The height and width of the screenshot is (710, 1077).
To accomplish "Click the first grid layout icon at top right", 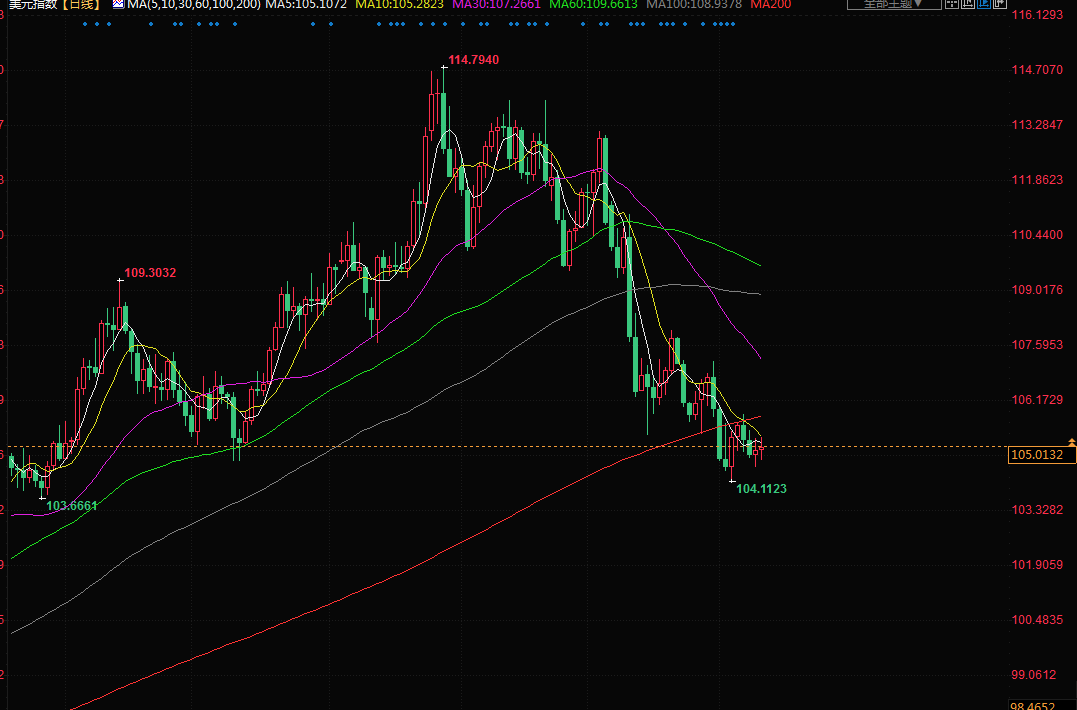I will 951,4.
